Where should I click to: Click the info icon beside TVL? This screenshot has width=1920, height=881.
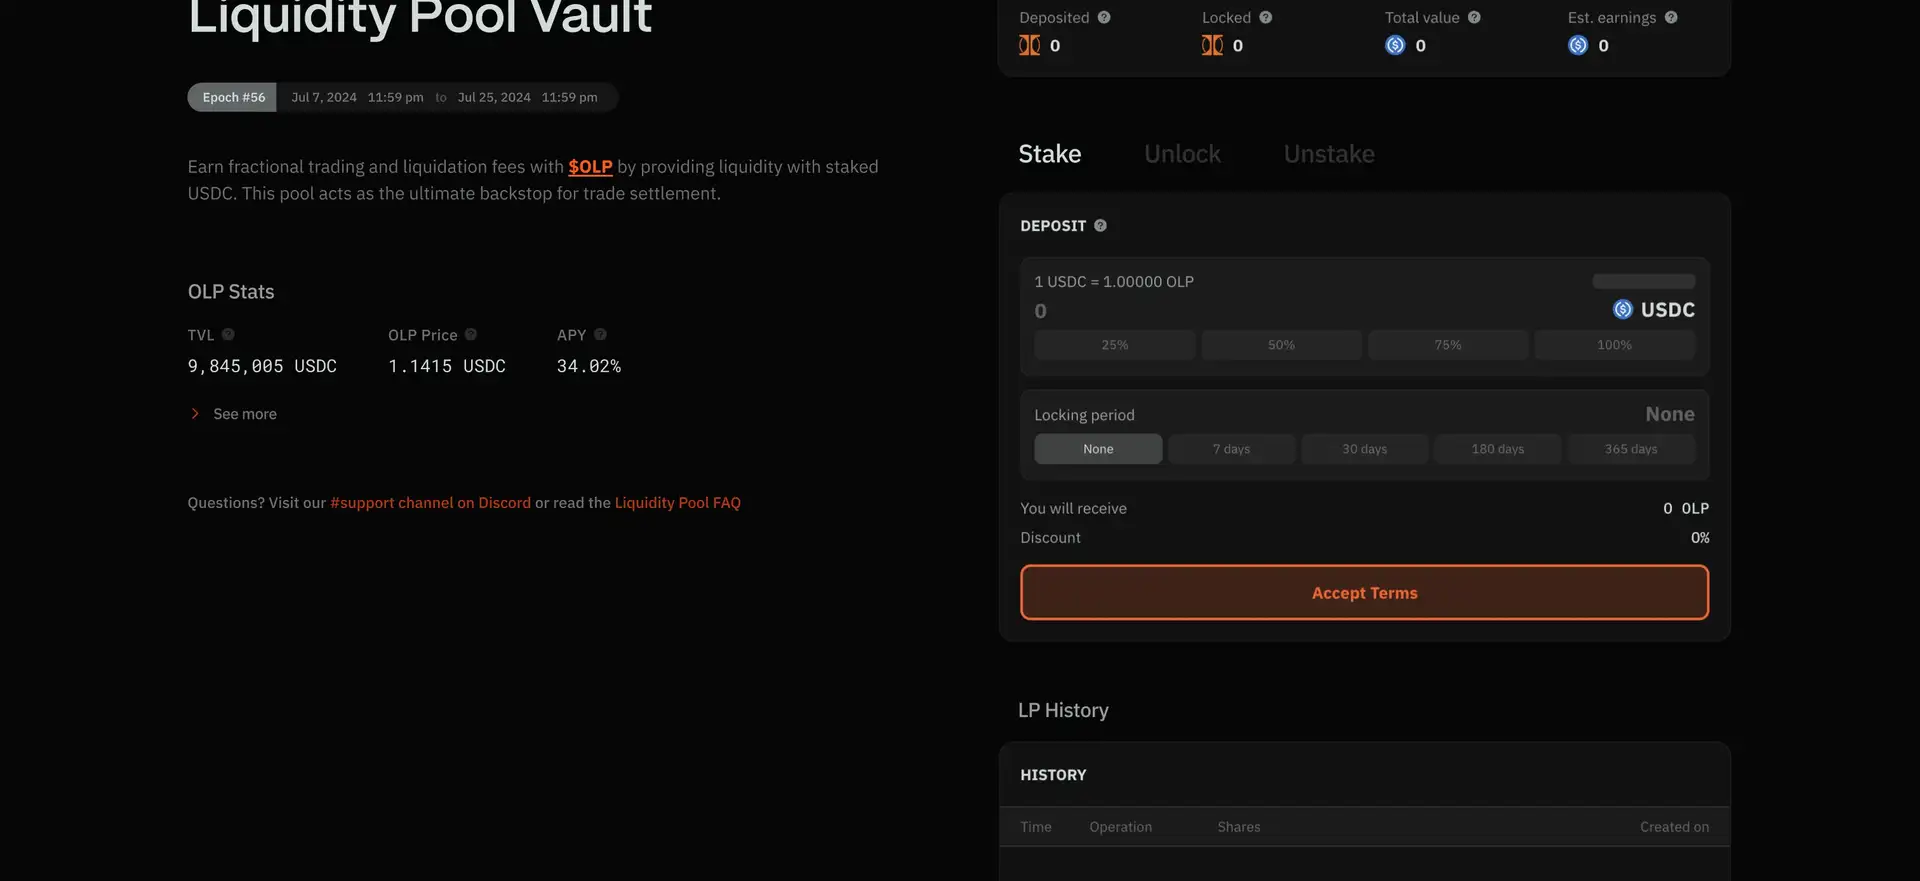pos(228,335)
